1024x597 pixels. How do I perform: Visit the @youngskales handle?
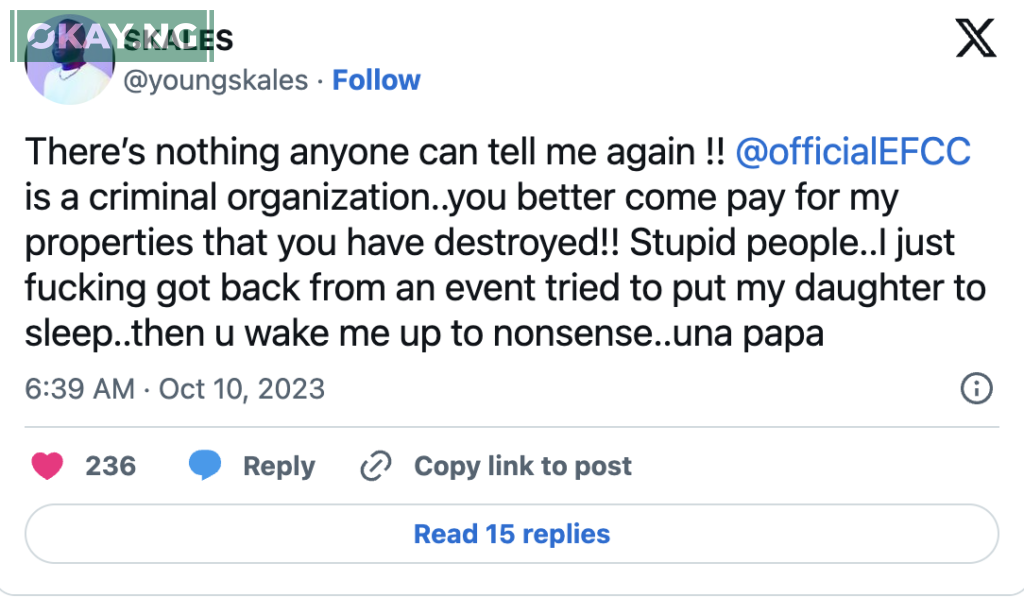(215, 80)
